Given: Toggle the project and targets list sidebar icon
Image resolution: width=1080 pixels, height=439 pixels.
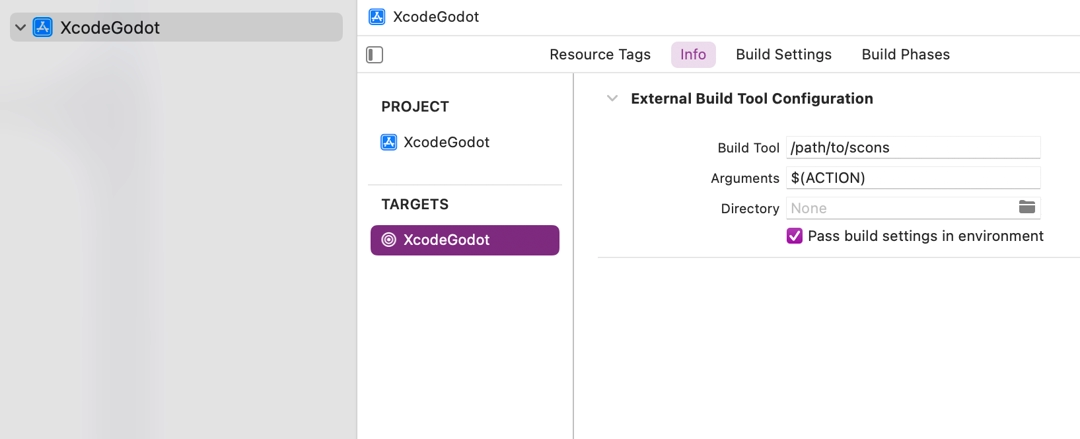Looking at the screenshot, I should point(375,55).
